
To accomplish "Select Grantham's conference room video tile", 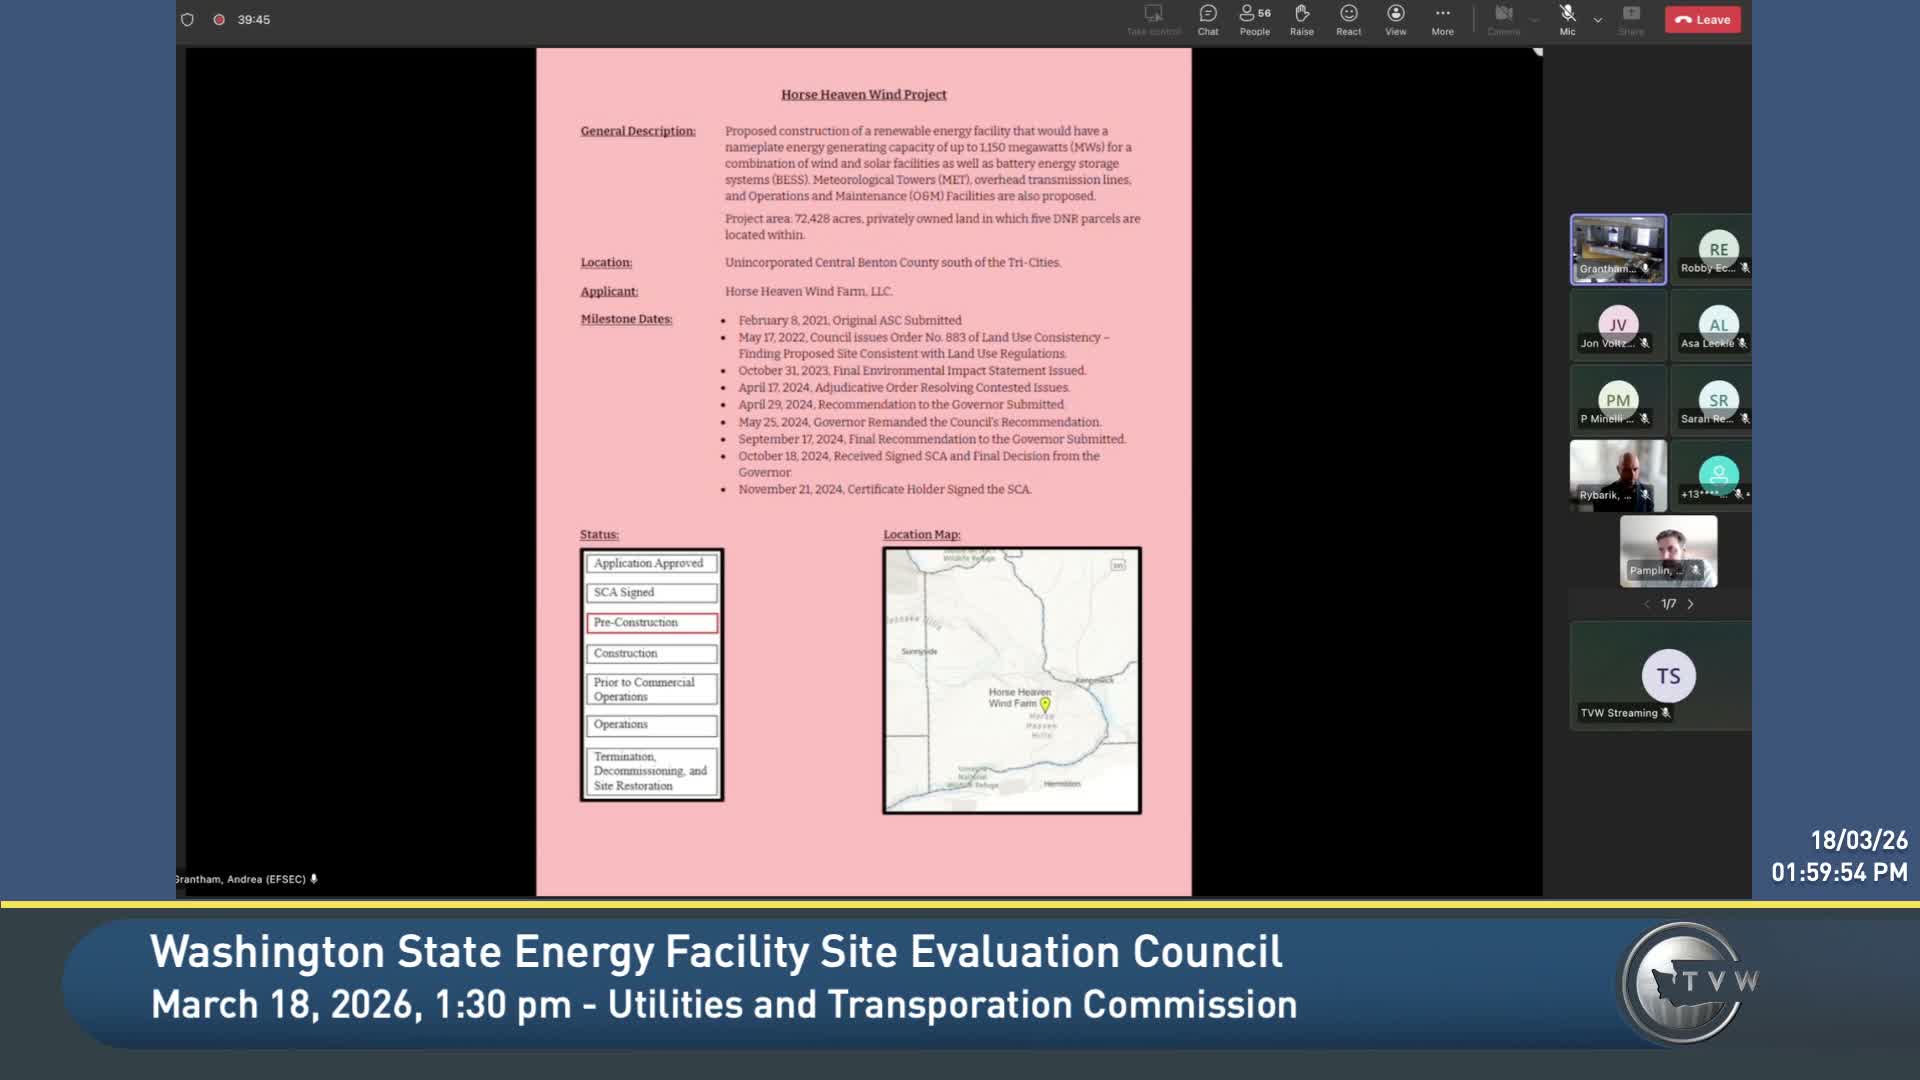I will pos(1617,249).
